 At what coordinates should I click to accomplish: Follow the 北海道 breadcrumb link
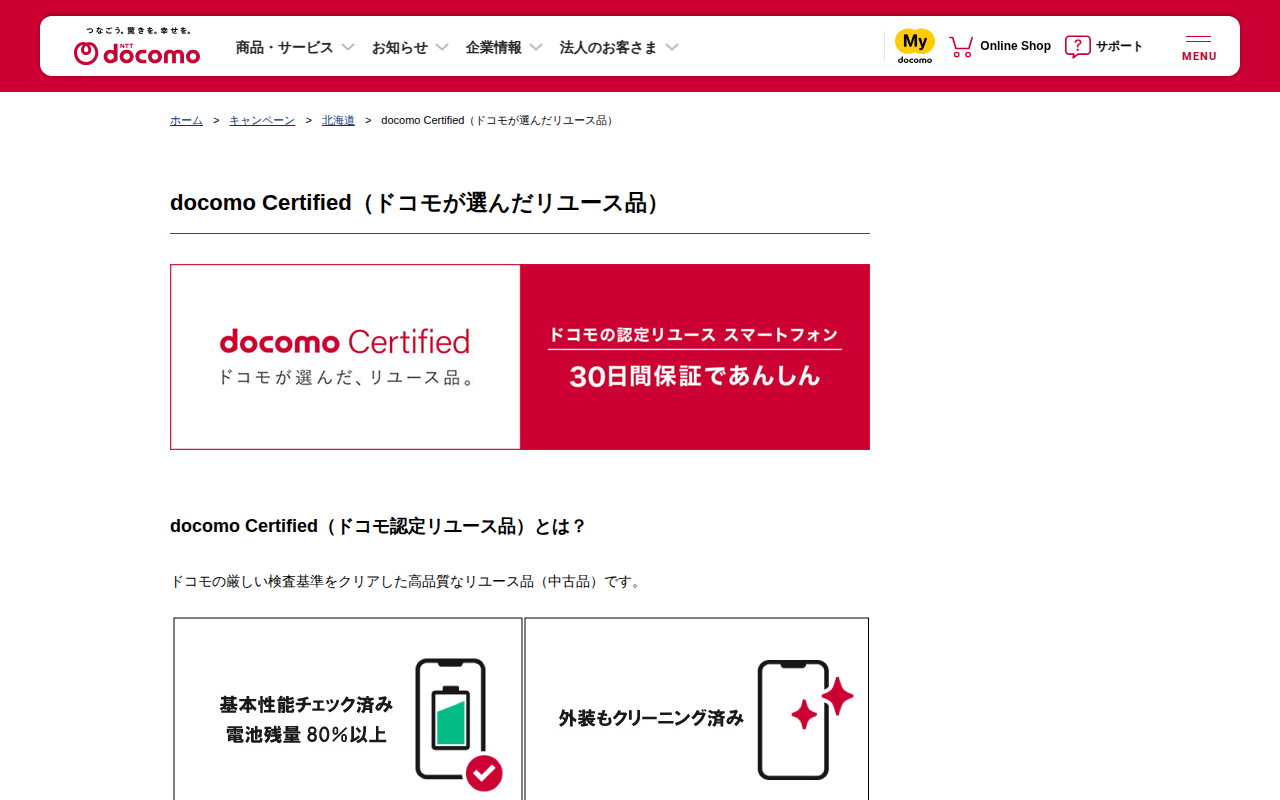(338, 120)
